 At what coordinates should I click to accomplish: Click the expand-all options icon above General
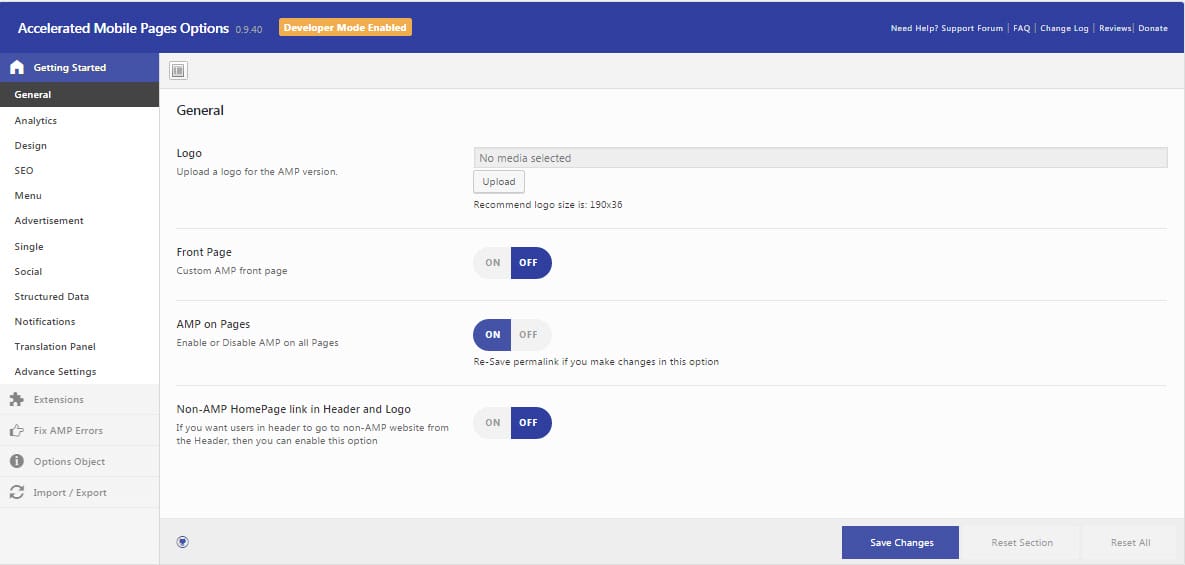[178, 70]
